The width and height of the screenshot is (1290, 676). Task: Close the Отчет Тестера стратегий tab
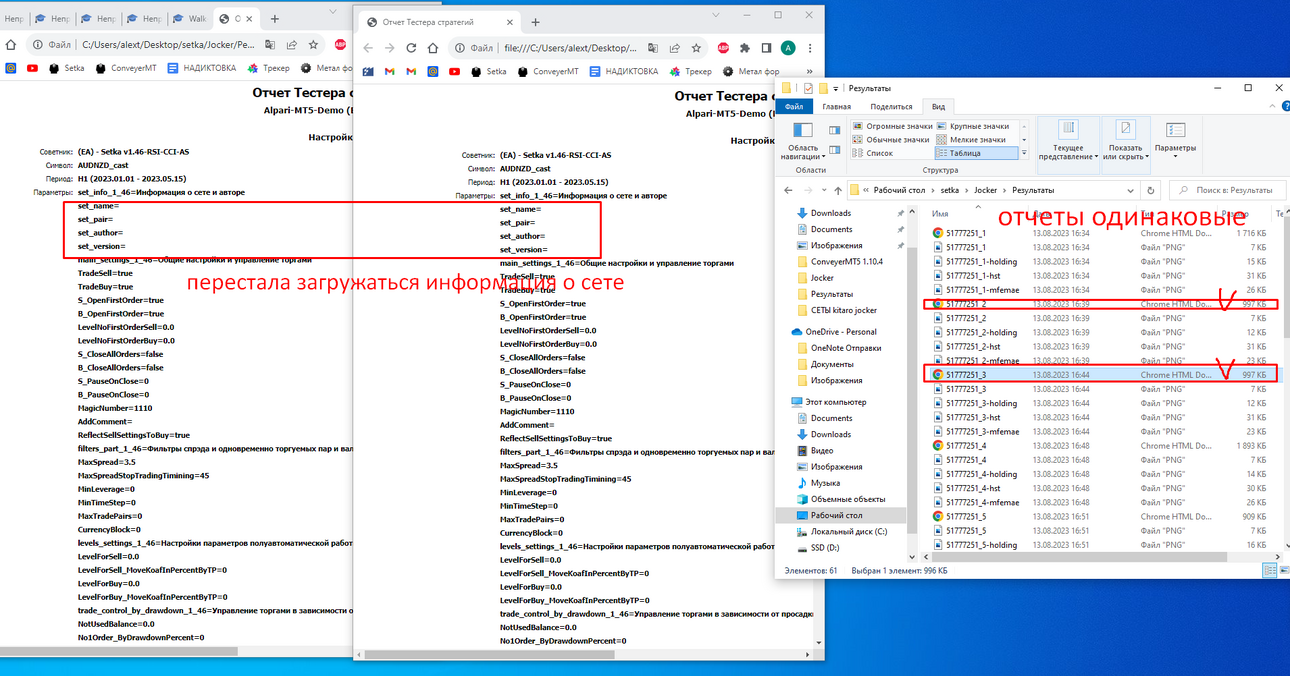(x=511, y=21)
